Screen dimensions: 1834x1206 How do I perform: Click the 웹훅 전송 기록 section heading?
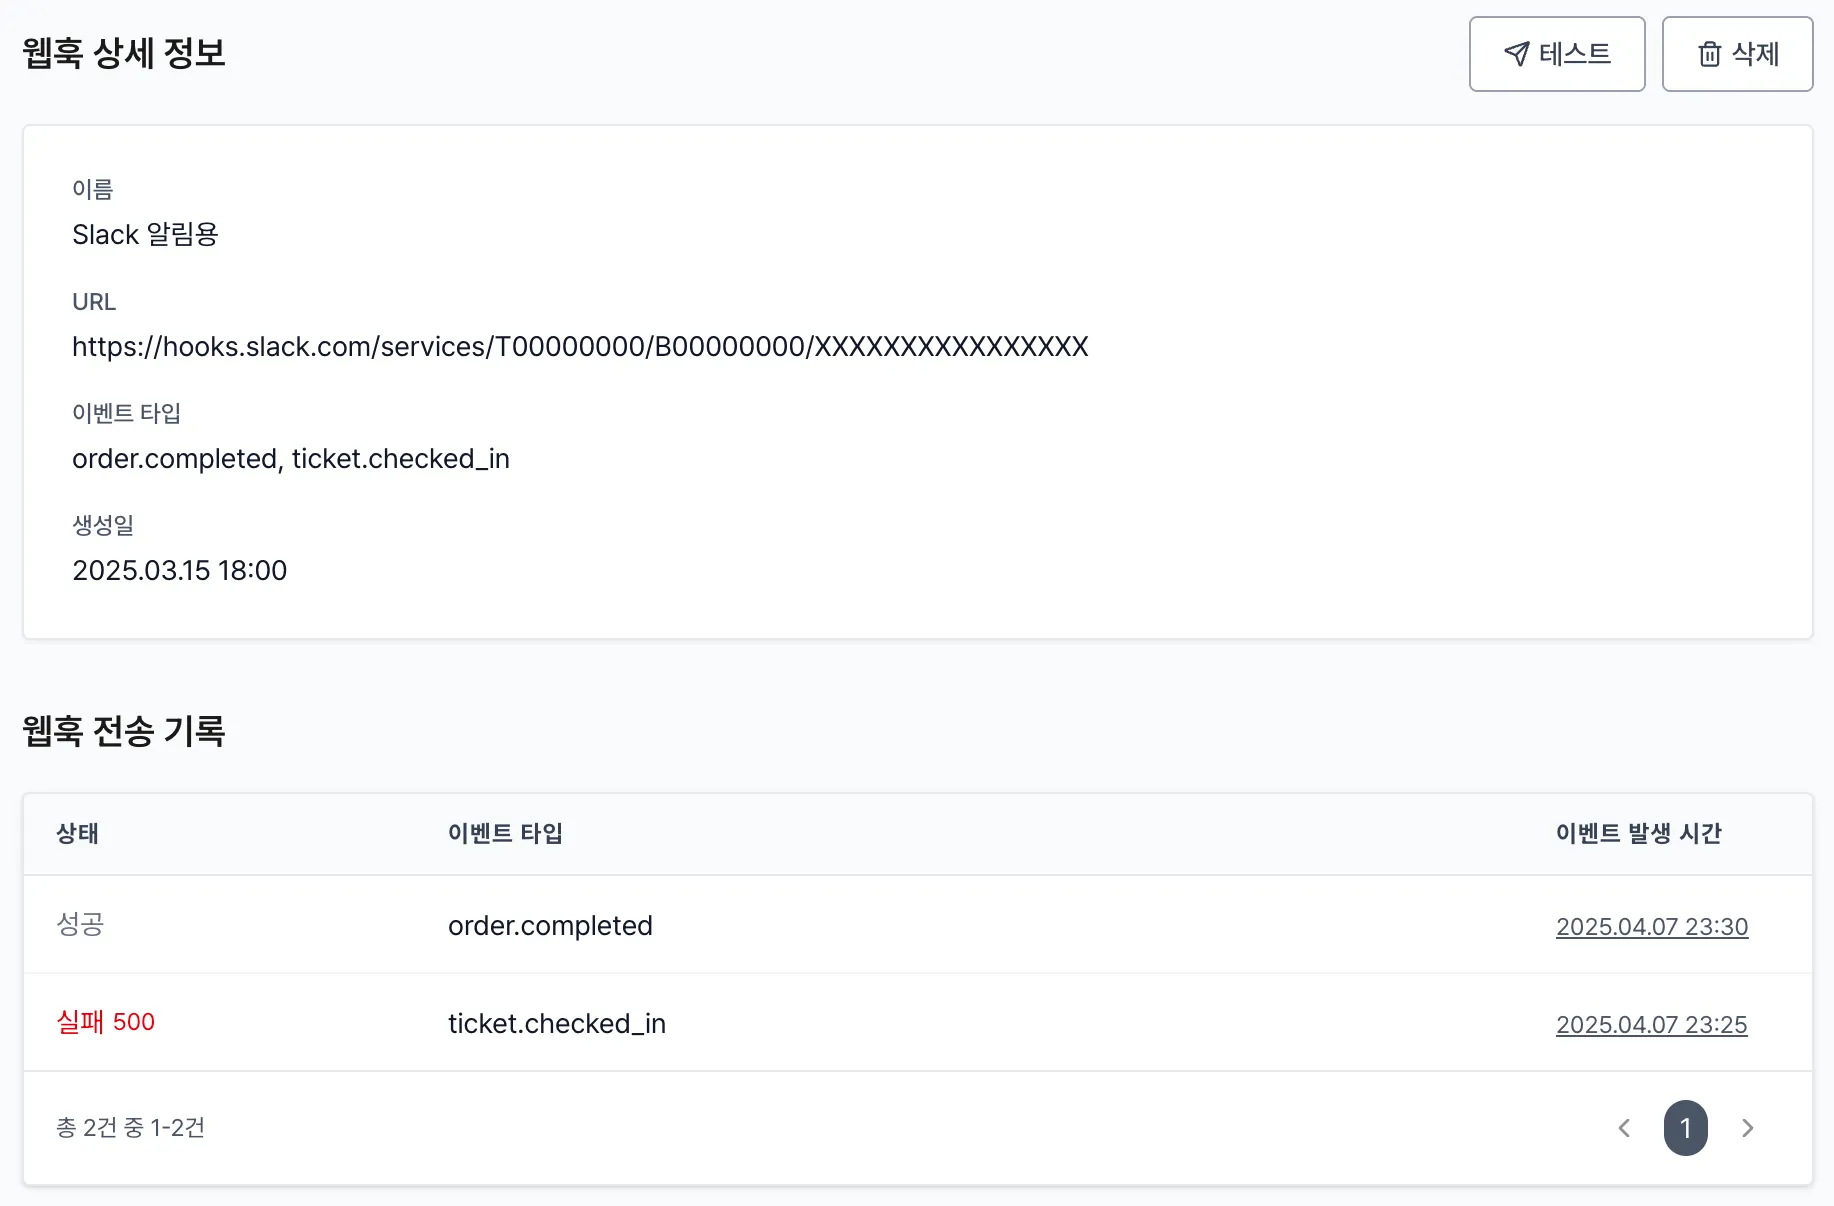pos(124,731)
